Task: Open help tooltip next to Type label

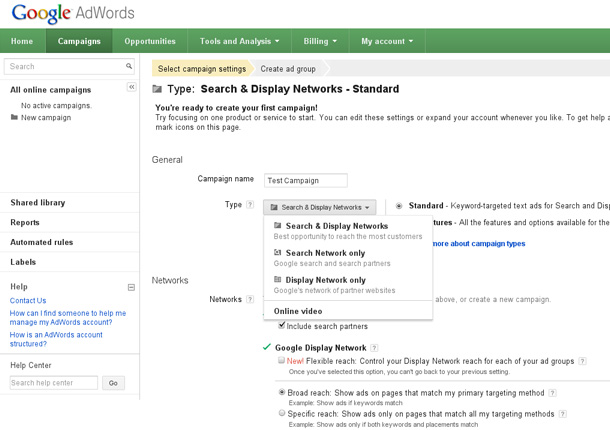Action: tap(250, 204)
